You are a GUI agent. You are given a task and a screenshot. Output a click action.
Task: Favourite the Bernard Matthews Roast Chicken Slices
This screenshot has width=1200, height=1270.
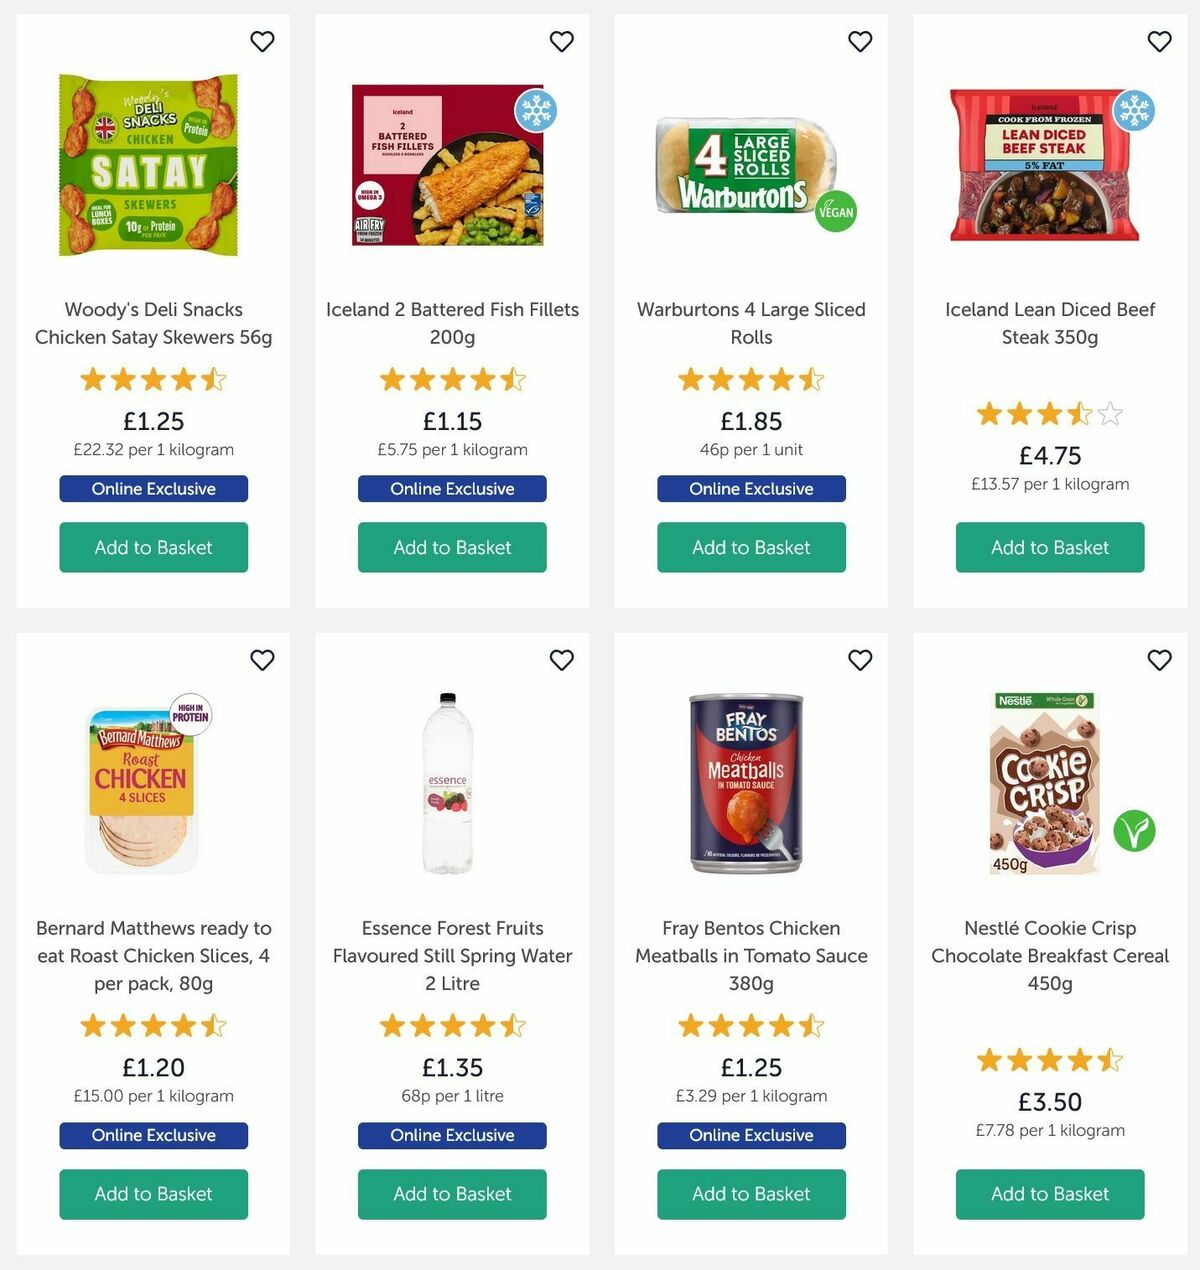click(x=262, y=660)
